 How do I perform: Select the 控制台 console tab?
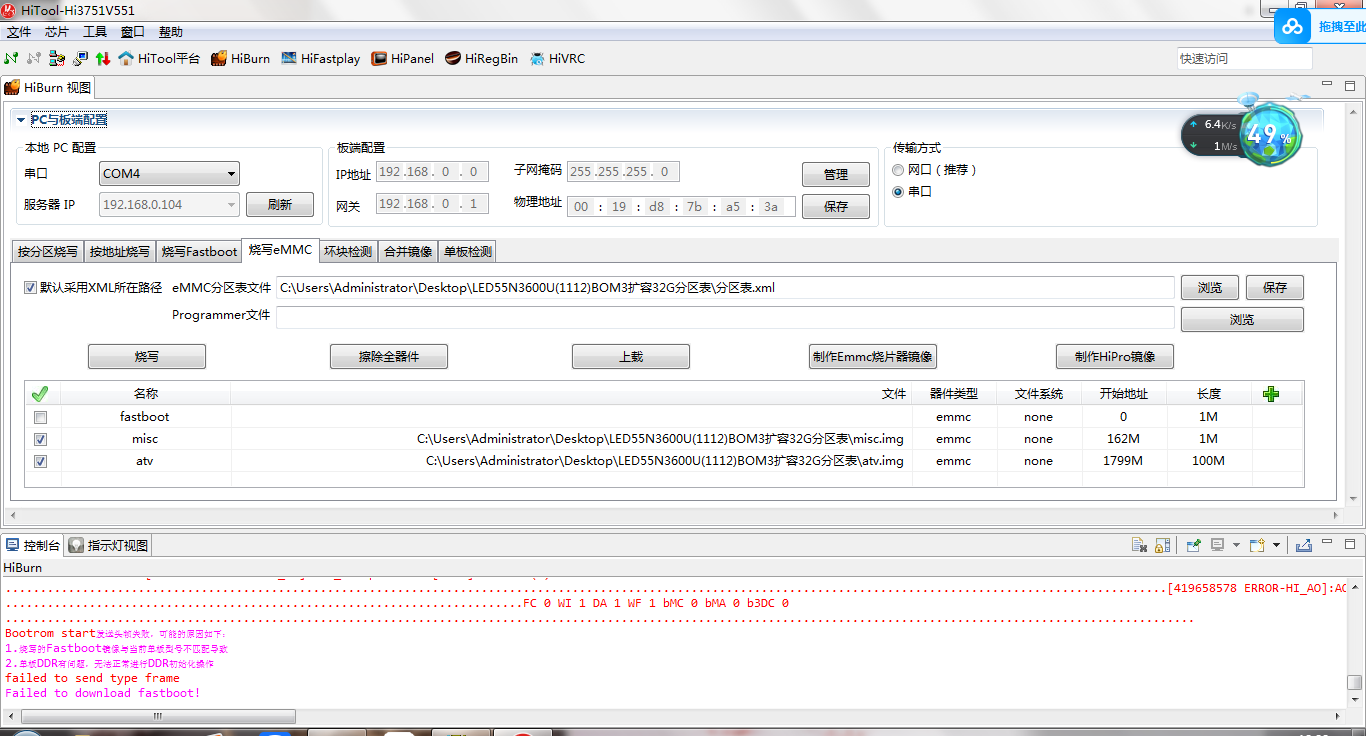click(x=33, y=545)
